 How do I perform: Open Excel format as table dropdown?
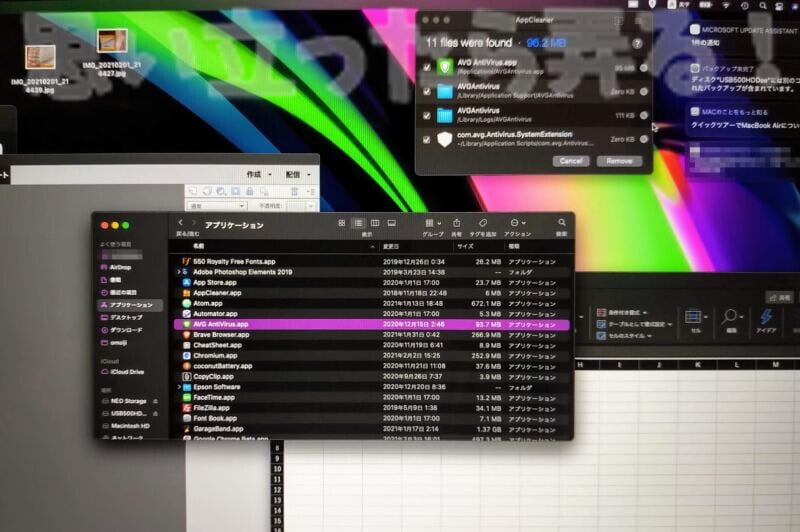coord(635,324)
